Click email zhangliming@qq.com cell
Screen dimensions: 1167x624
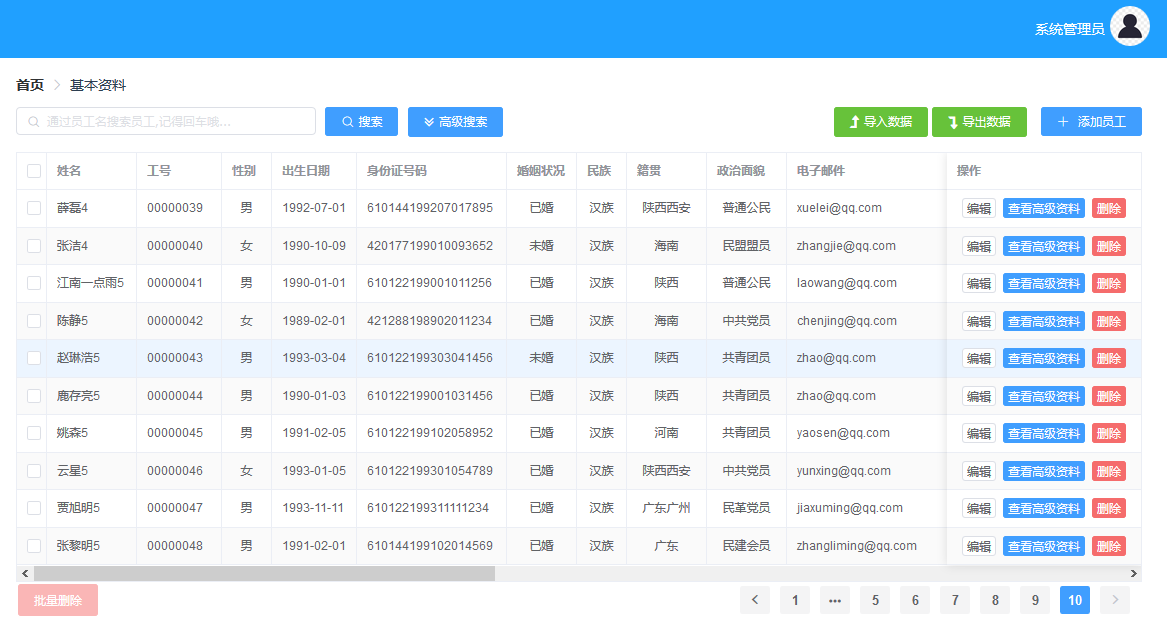point(857,546)
